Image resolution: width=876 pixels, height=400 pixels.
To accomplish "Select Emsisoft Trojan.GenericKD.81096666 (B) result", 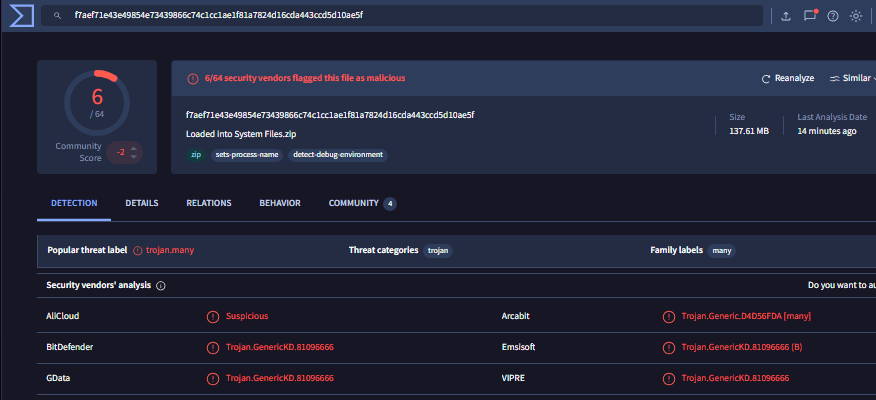I will 742,347.
